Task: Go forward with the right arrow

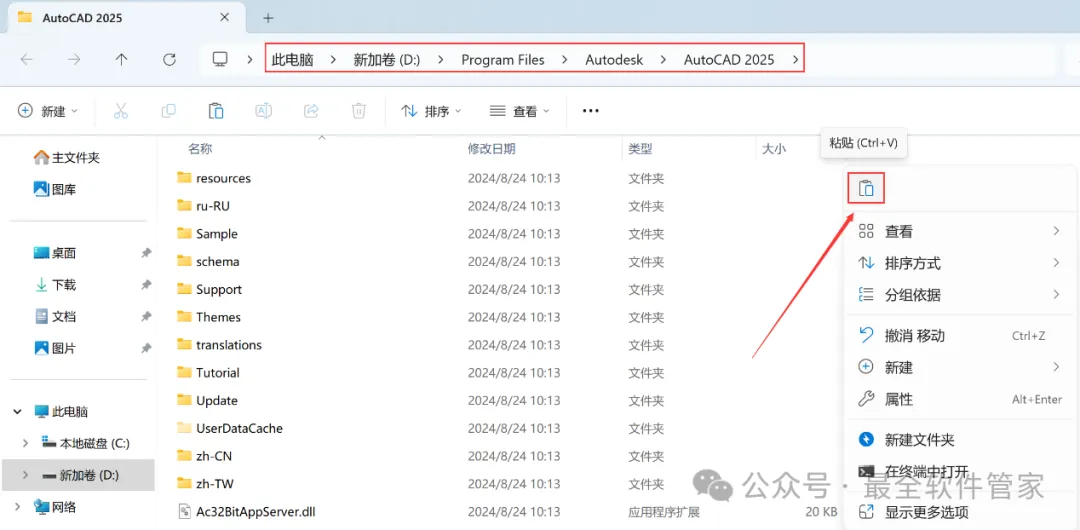Action: 74,59
